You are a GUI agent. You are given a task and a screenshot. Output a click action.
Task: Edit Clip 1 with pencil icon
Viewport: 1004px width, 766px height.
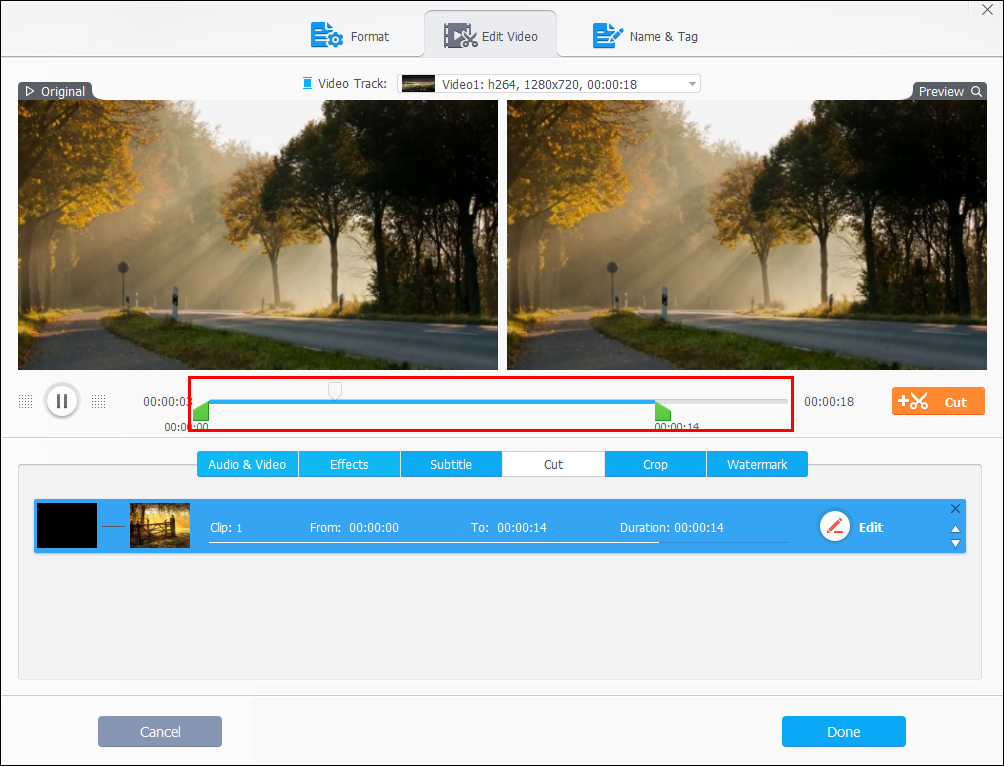click(835, 526)
